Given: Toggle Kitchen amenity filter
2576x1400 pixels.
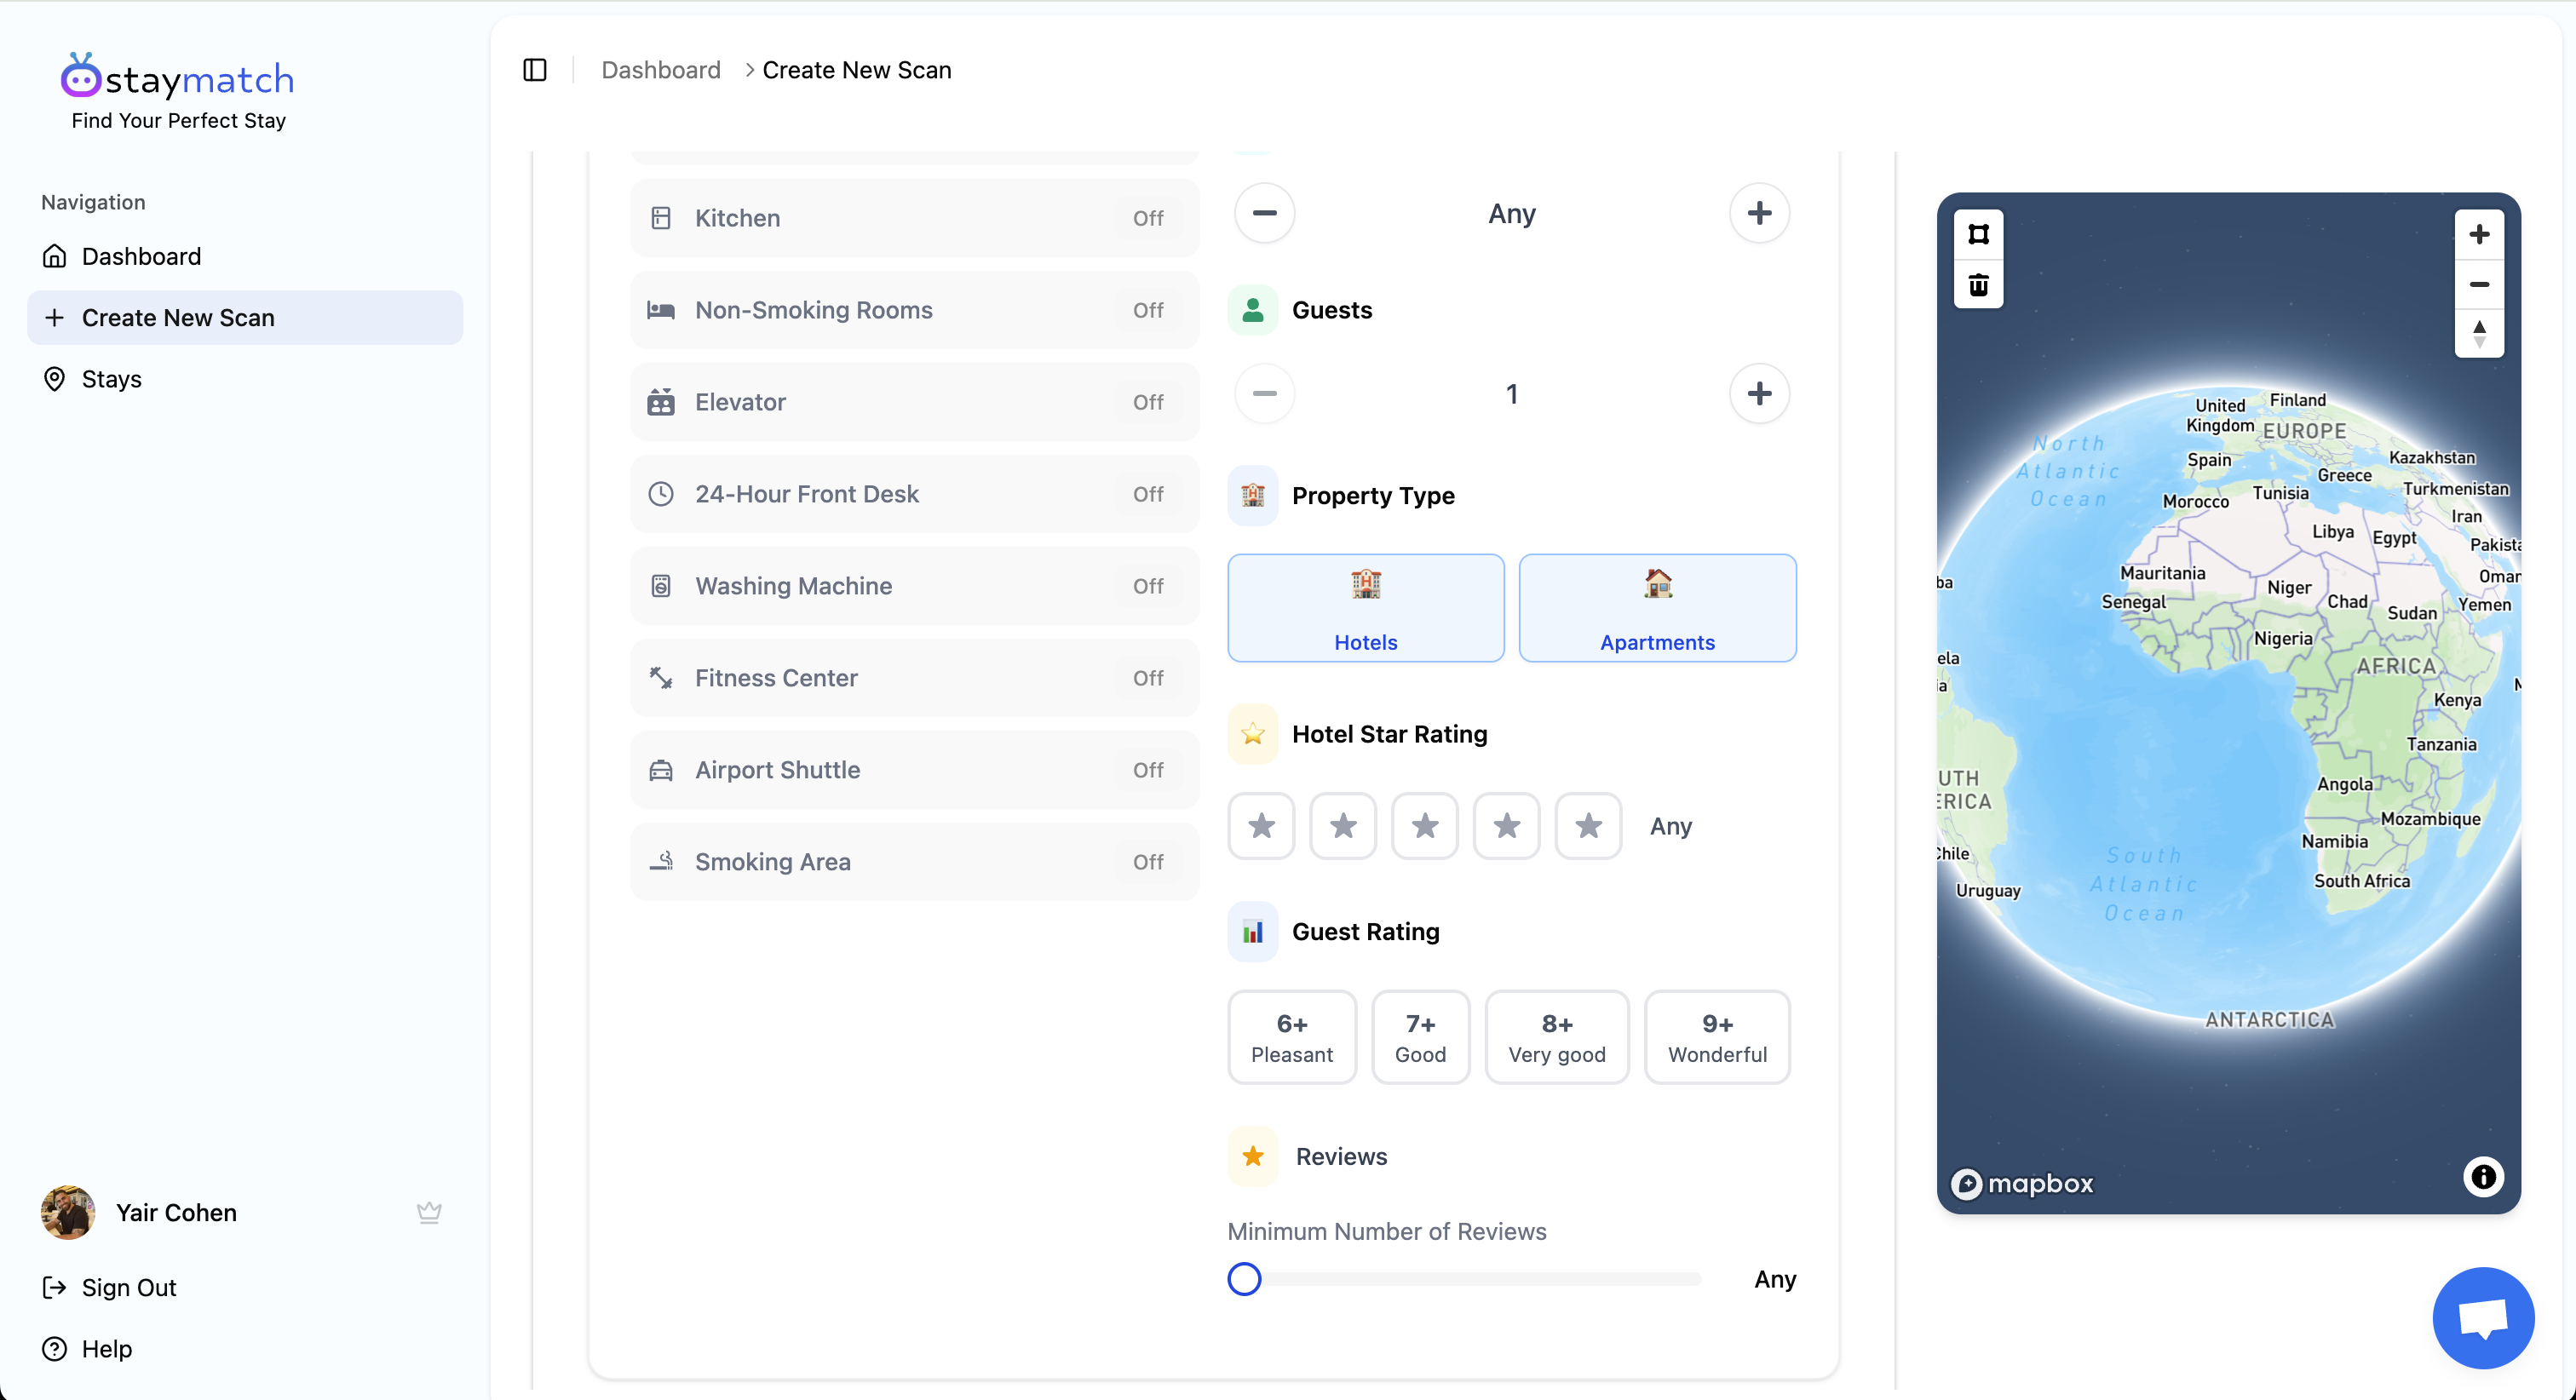Looking at the screenshot, I should point(914,217).
